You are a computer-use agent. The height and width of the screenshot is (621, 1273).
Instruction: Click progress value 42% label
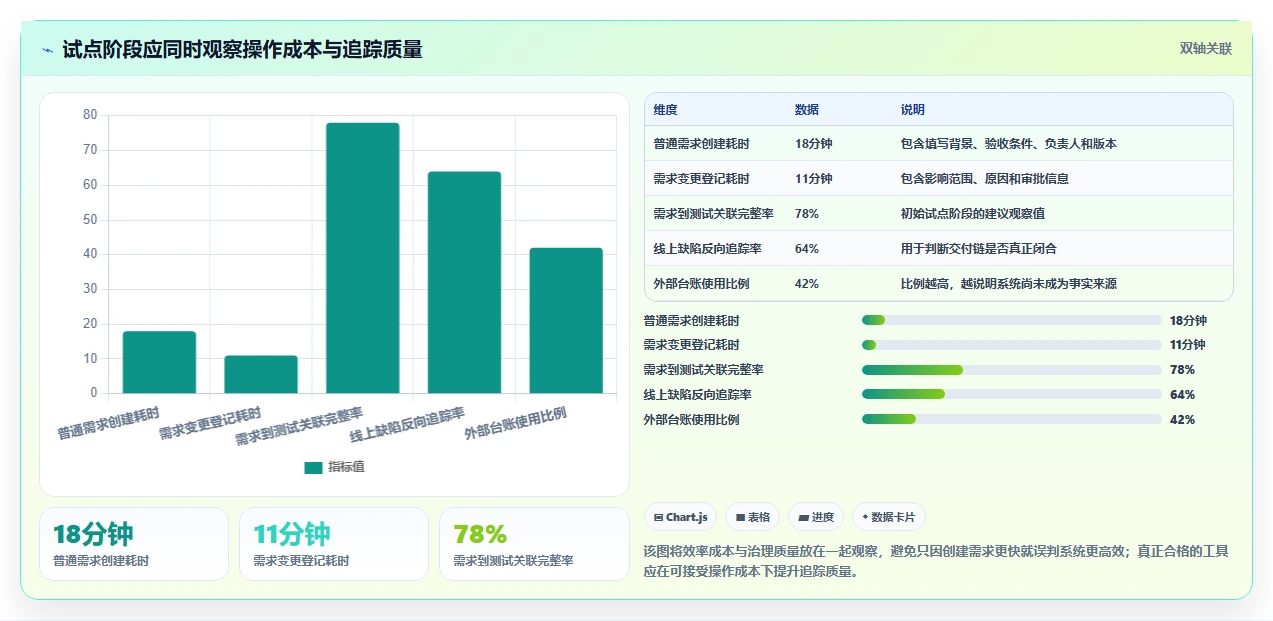1182,420
